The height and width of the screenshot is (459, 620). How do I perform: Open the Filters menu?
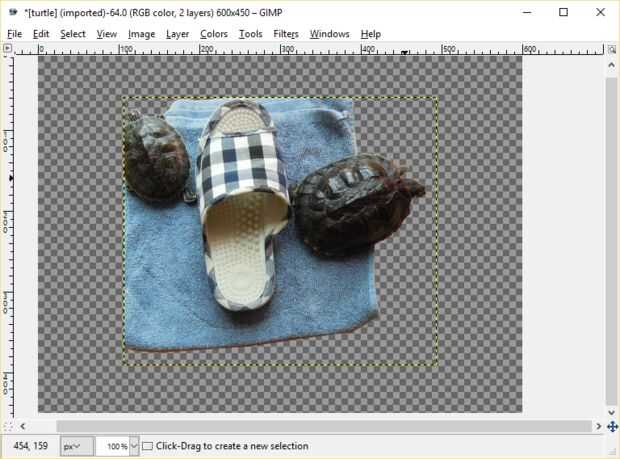(285, 34)
